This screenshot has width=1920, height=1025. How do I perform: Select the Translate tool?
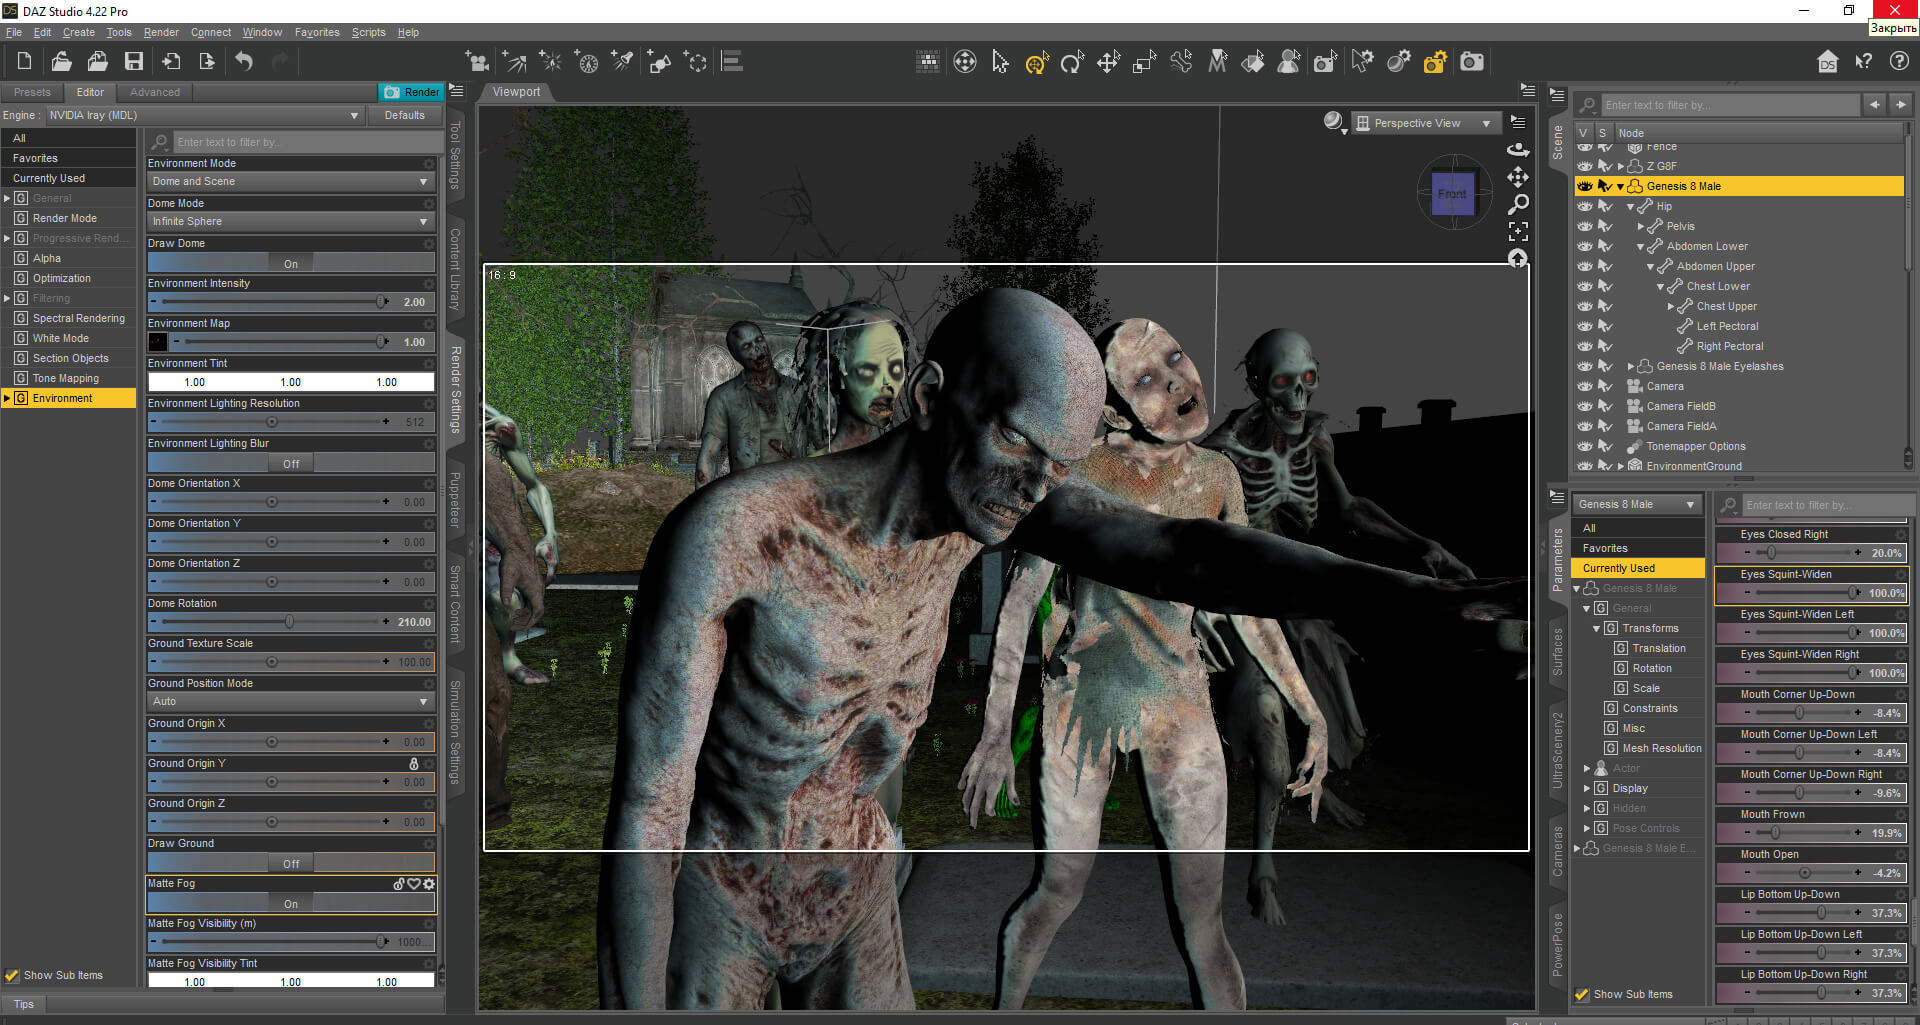(1108, 62)
